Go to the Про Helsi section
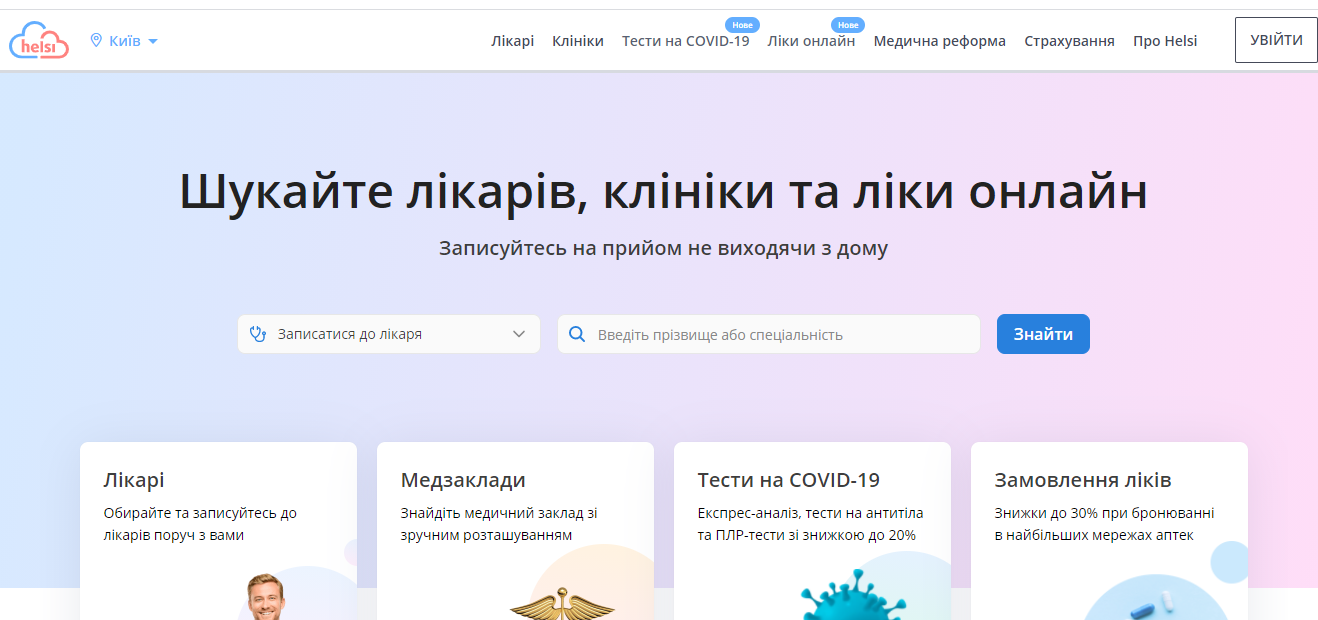Image resolution: width=1318 pixels, height=620 pixels. (1164, 41)
